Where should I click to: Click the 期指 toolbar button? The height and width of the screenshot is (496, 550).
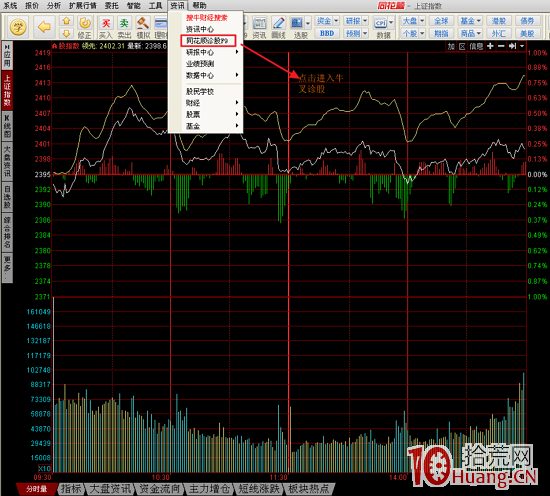coord(442,33)
